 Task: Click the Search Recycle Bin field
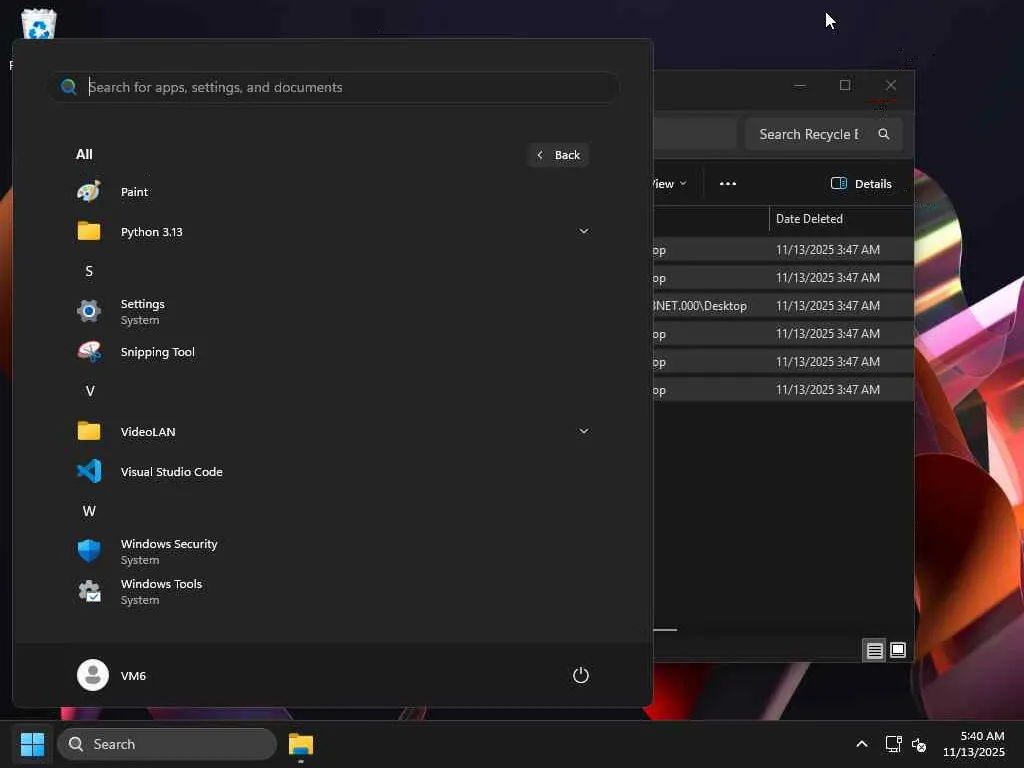(x=824, y=134)
